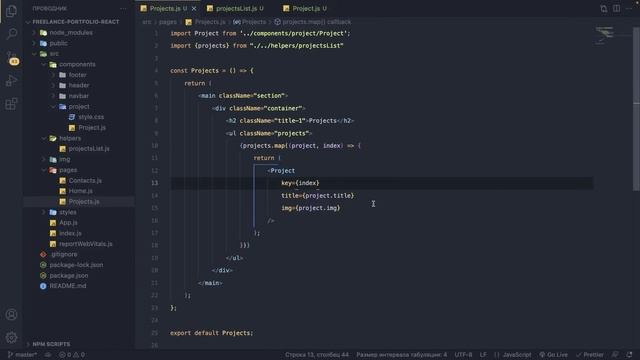Switch to the Project.js tab
Viewport: 640px width, 360px height.
click(x=305, y=8)
